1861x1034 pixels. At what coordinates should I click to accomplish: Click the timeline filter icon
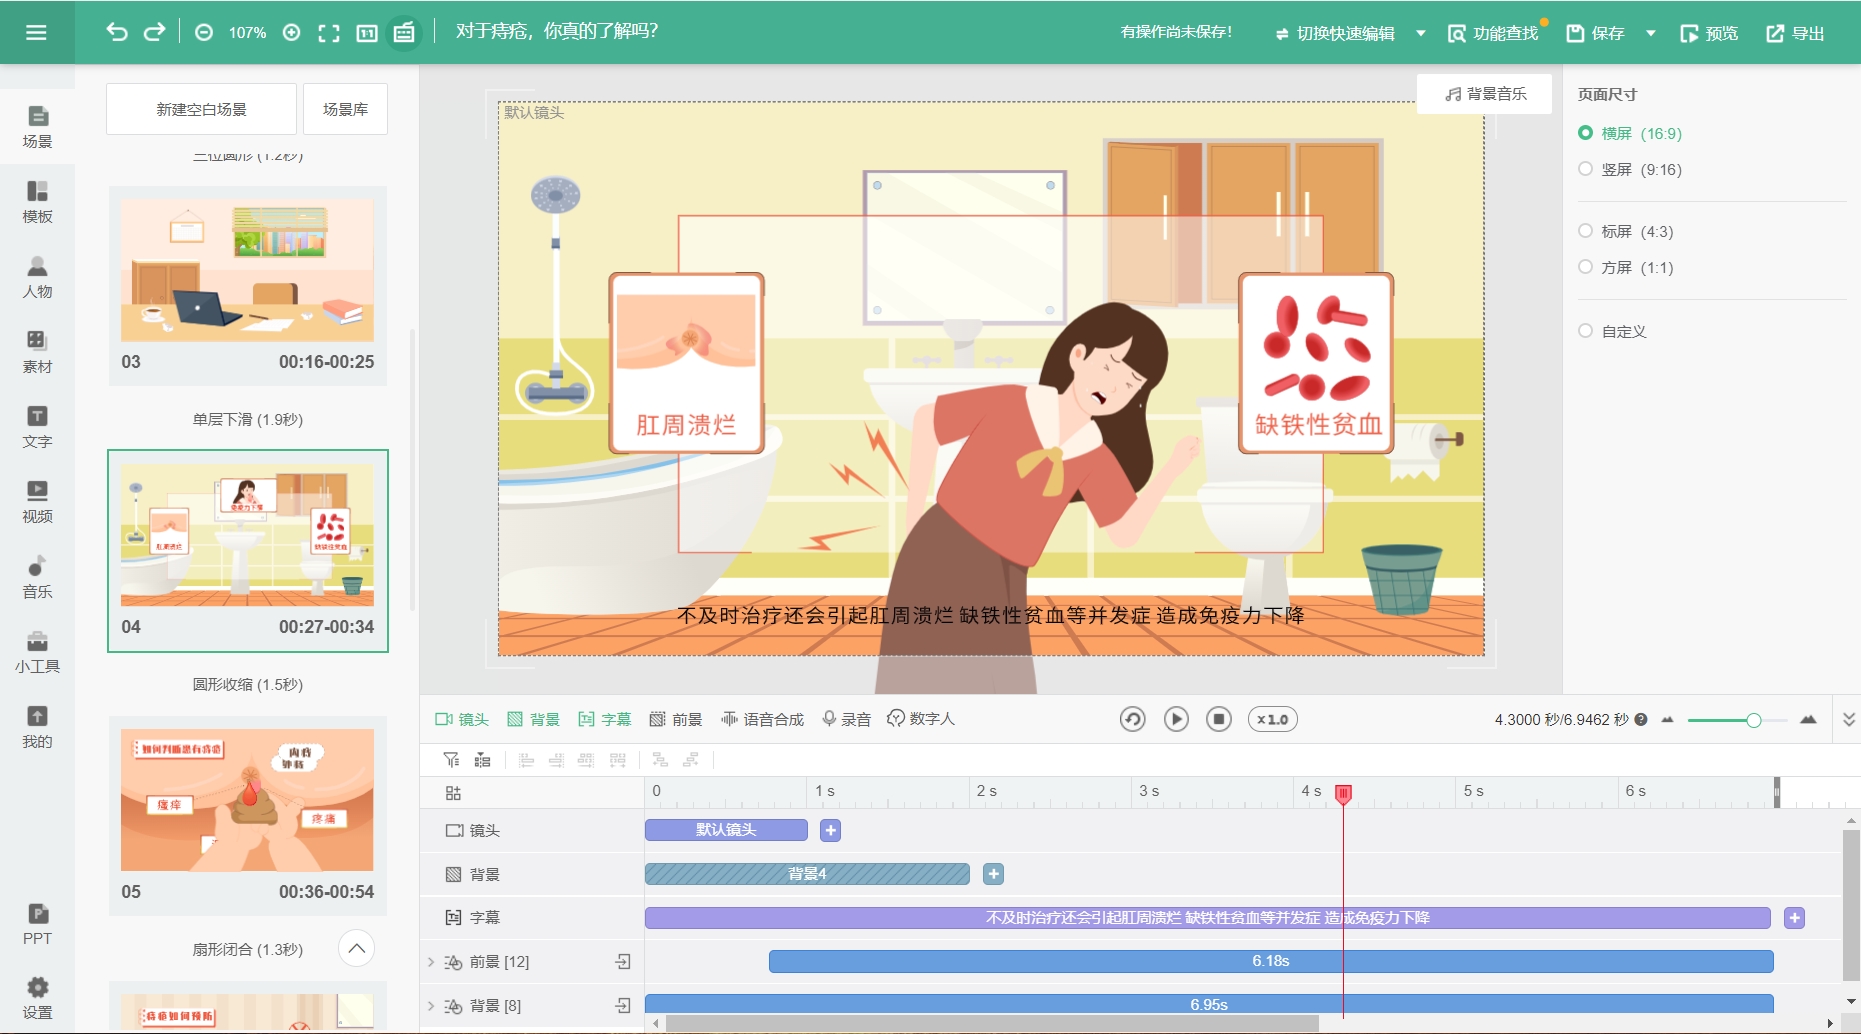pyautogui.click(x=451, y=760)
